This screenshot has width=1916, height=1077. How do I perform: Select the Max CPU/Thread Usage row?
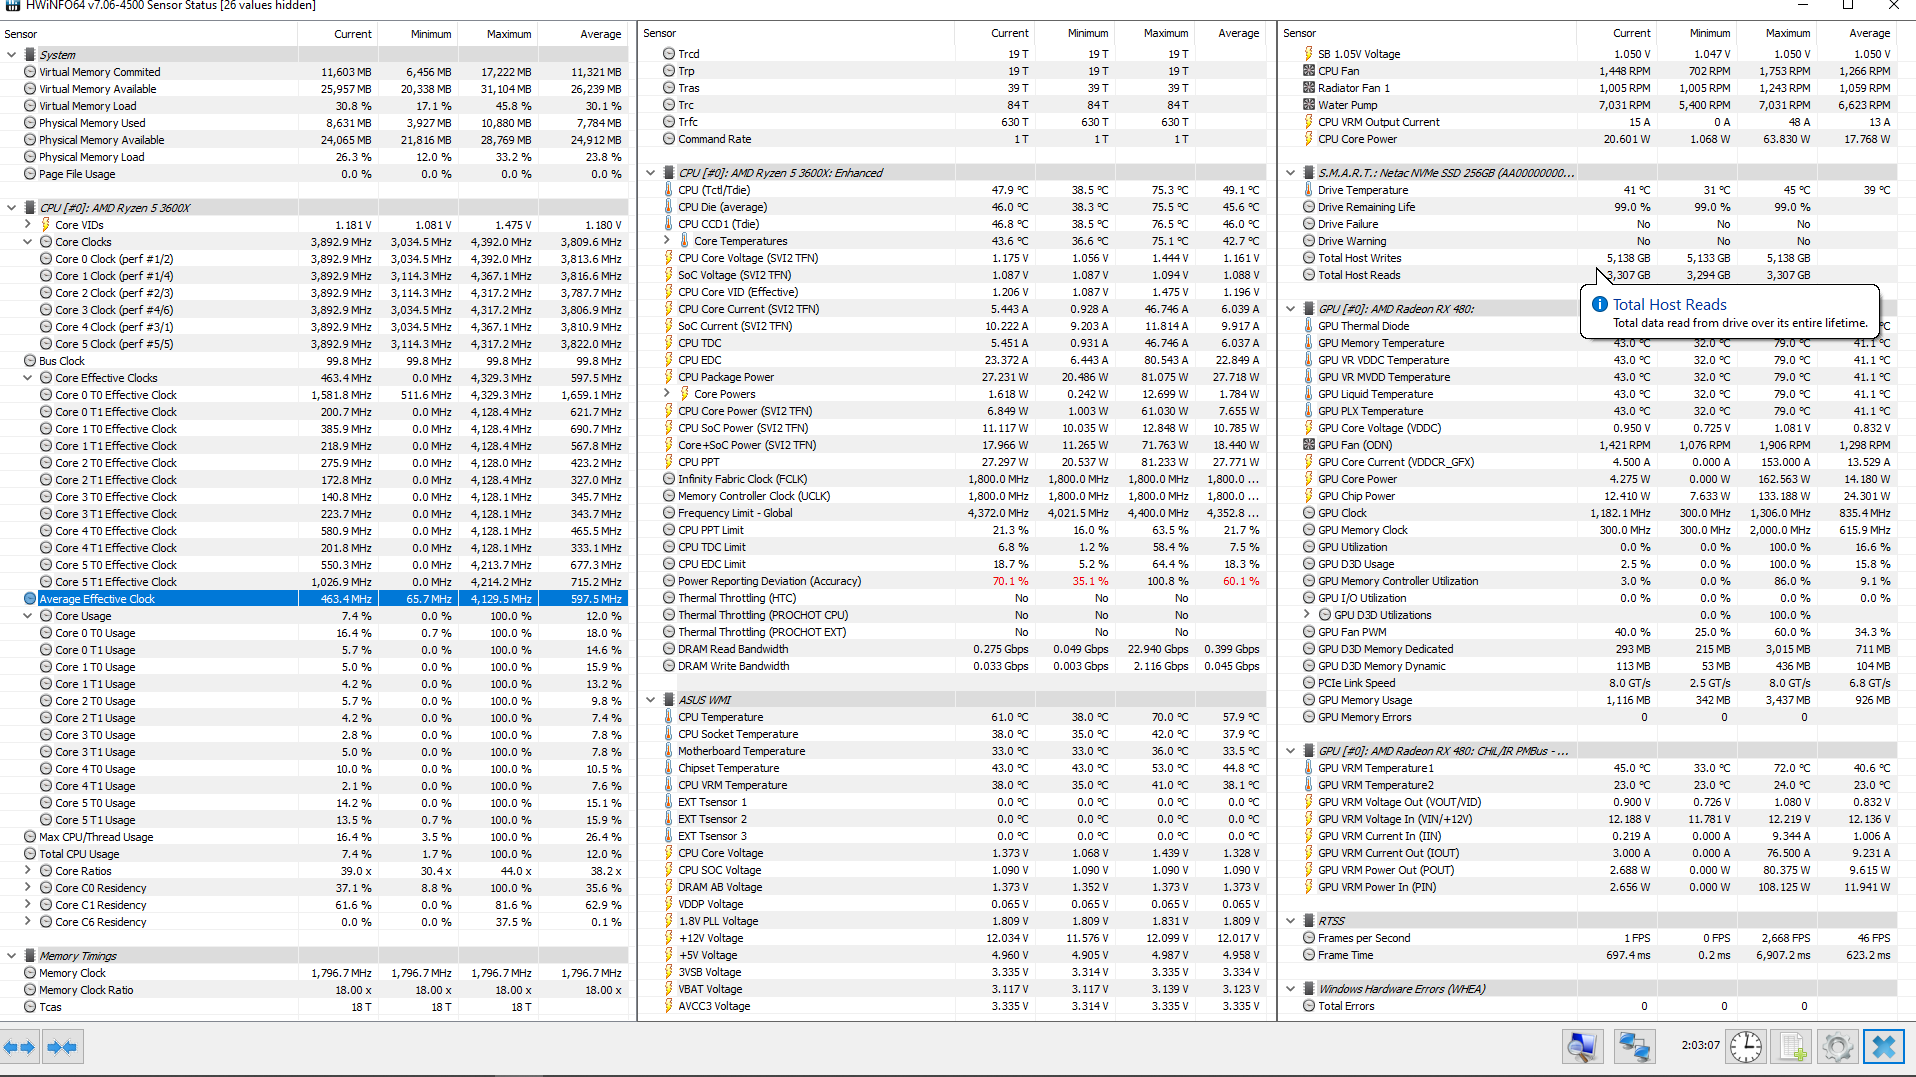pyautogui.click(x=314, y=837)
